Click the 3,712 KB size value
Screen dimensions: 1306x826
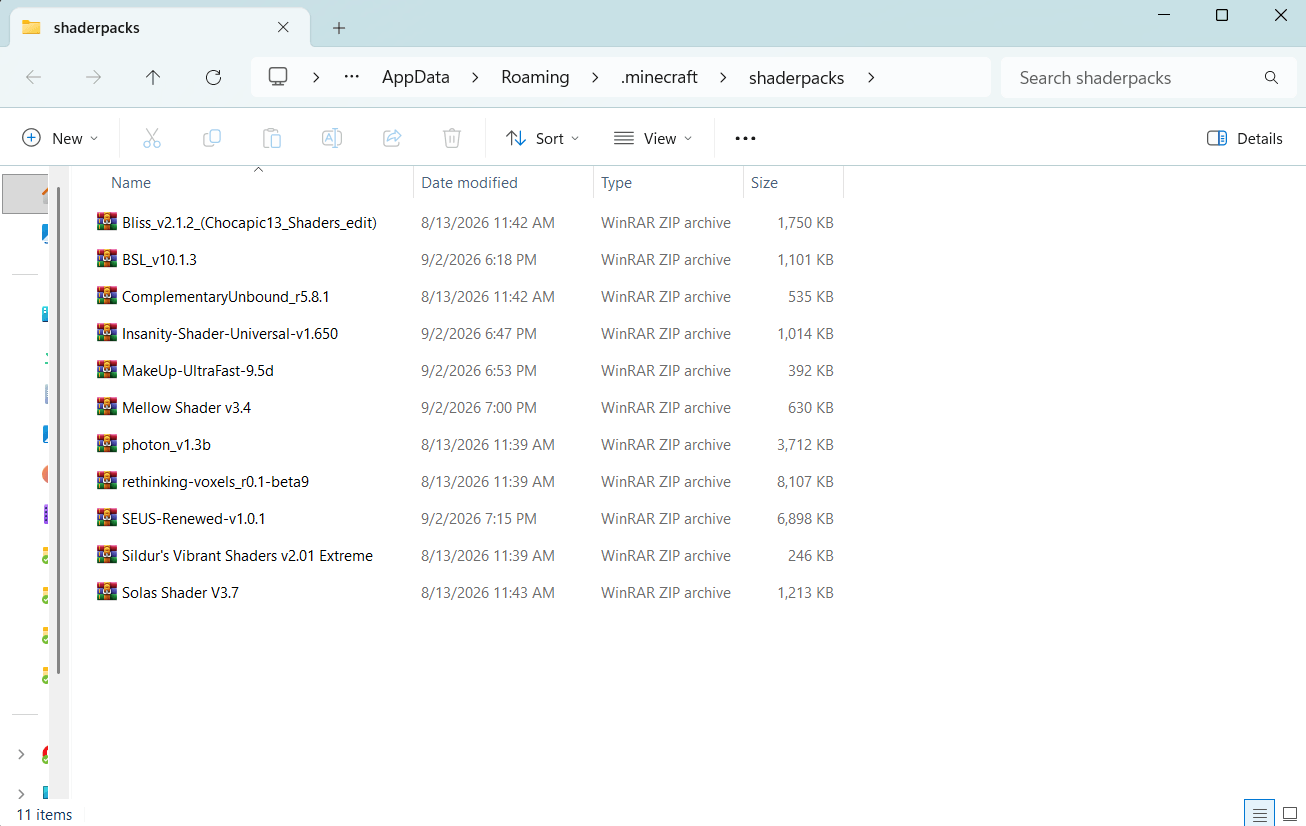[x=805, y=444]
